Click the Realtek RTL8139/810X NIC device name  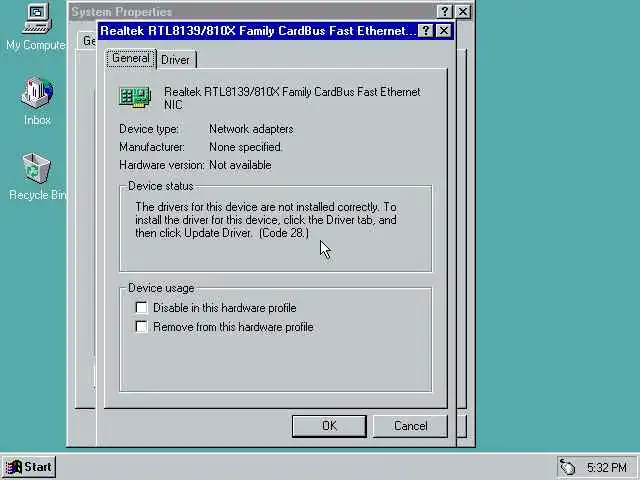click(x=292, y=98)
